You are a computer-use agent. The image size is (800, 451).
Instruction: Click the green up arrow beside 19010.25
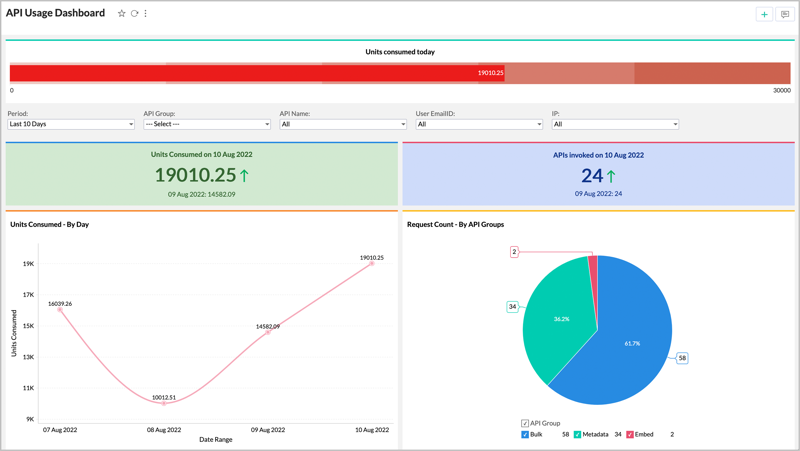(x=244, y=176)
